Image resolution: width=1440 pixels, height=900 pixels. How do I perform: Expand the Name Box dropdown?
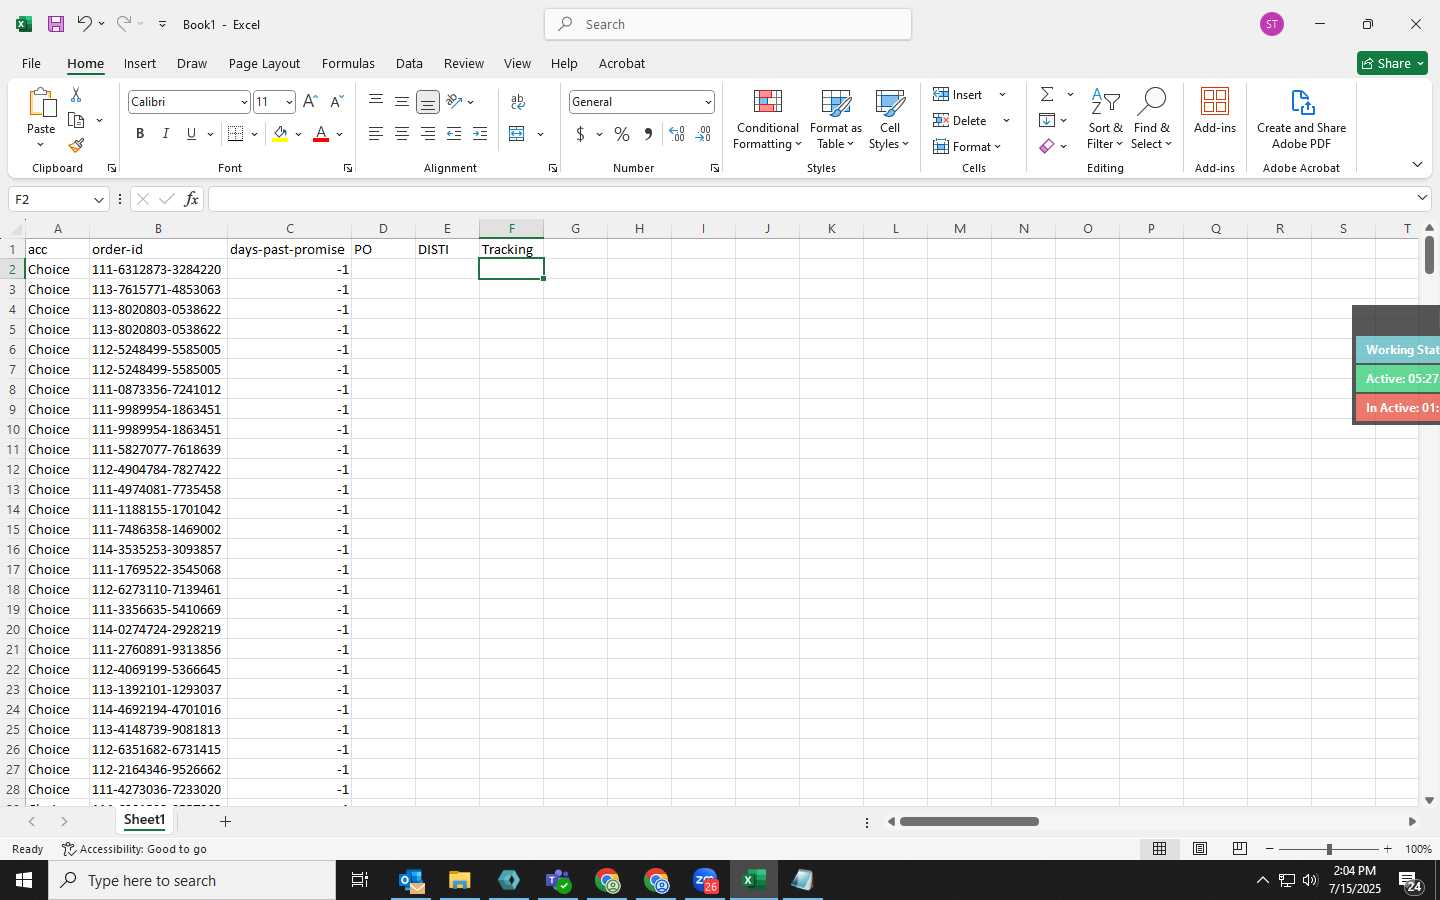(98, 200)
